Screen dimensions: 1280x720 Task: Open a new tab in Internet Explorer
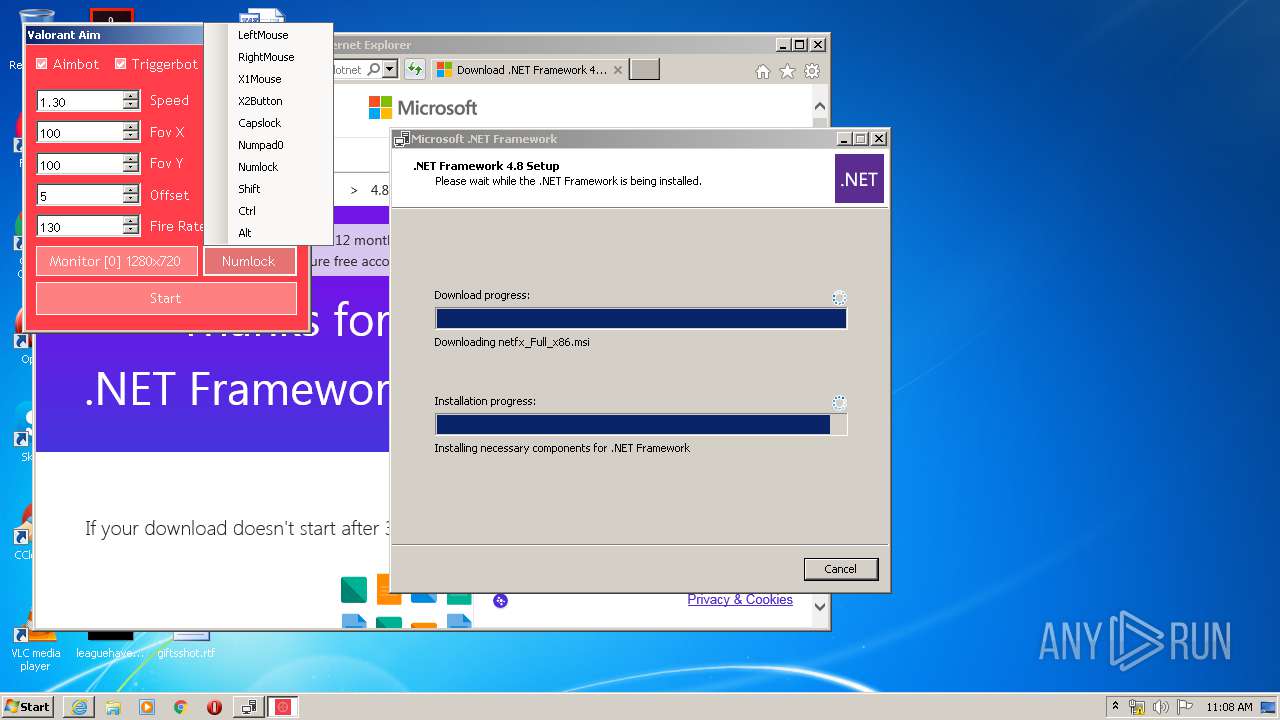[x=645, y=70]
